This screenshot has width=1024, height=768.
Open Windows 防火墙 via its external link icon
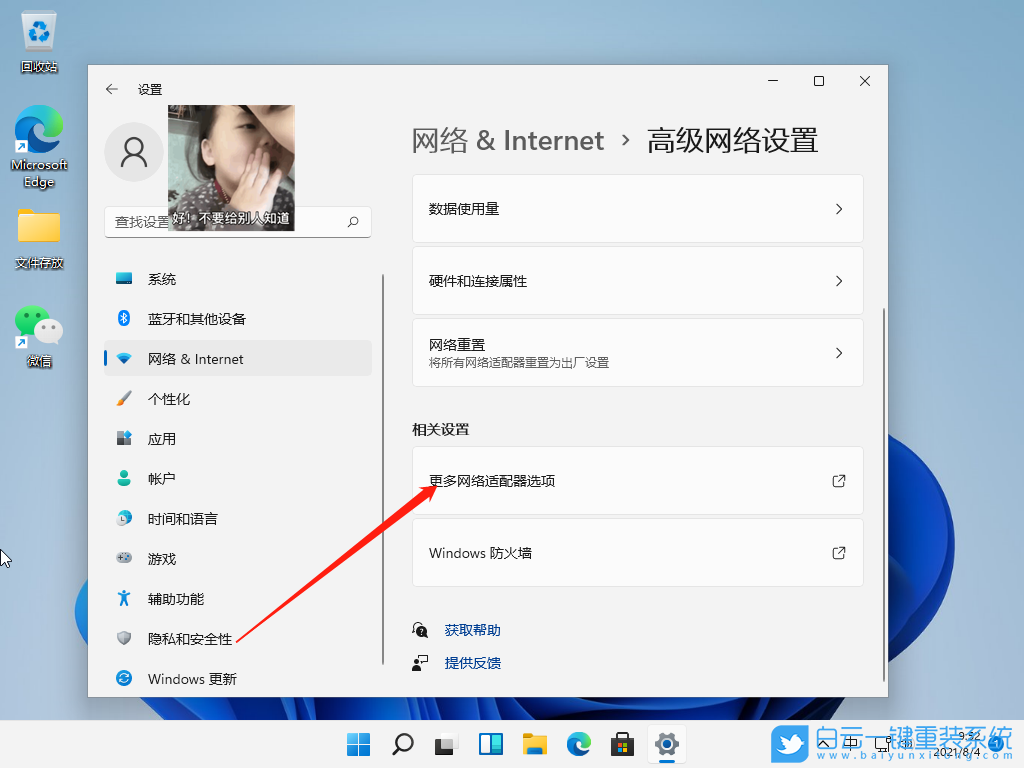point(839,553)
